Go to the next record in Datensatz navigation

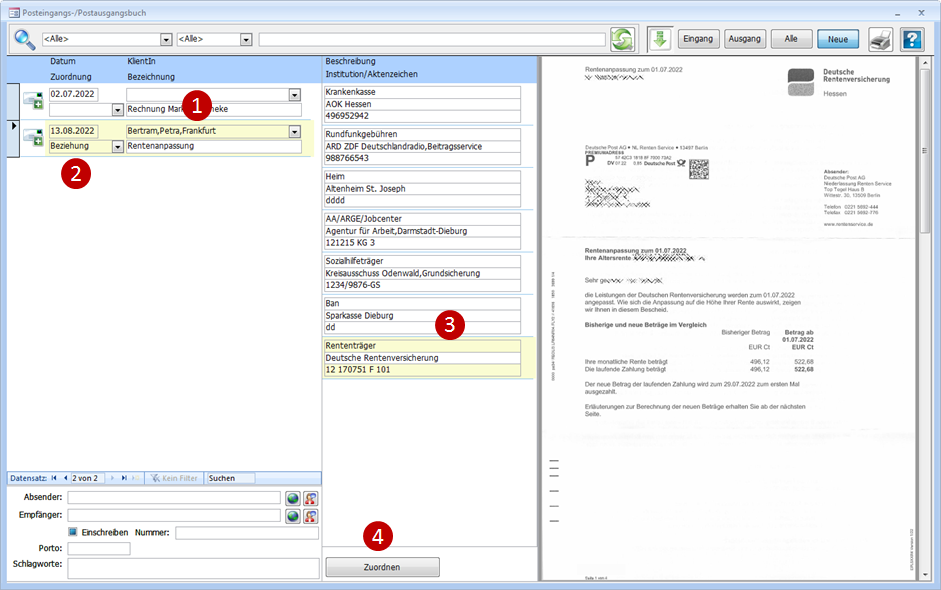coord(112,478)
